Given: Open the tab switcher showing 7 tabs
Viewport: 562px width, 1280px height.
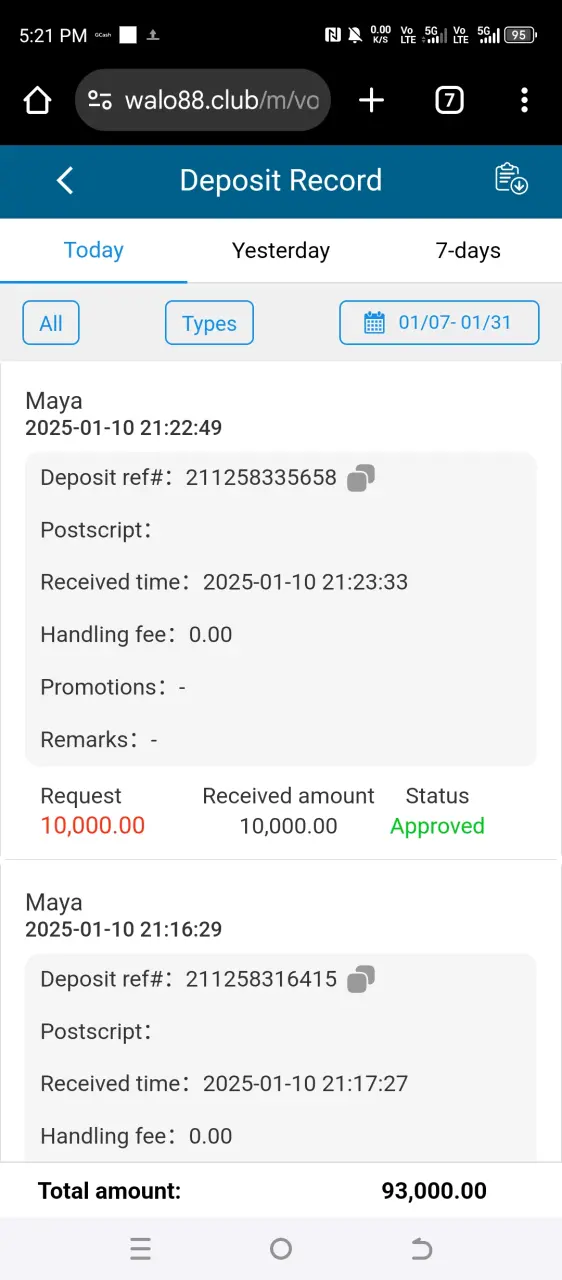Looking at the screenshot, I should 449,100.
